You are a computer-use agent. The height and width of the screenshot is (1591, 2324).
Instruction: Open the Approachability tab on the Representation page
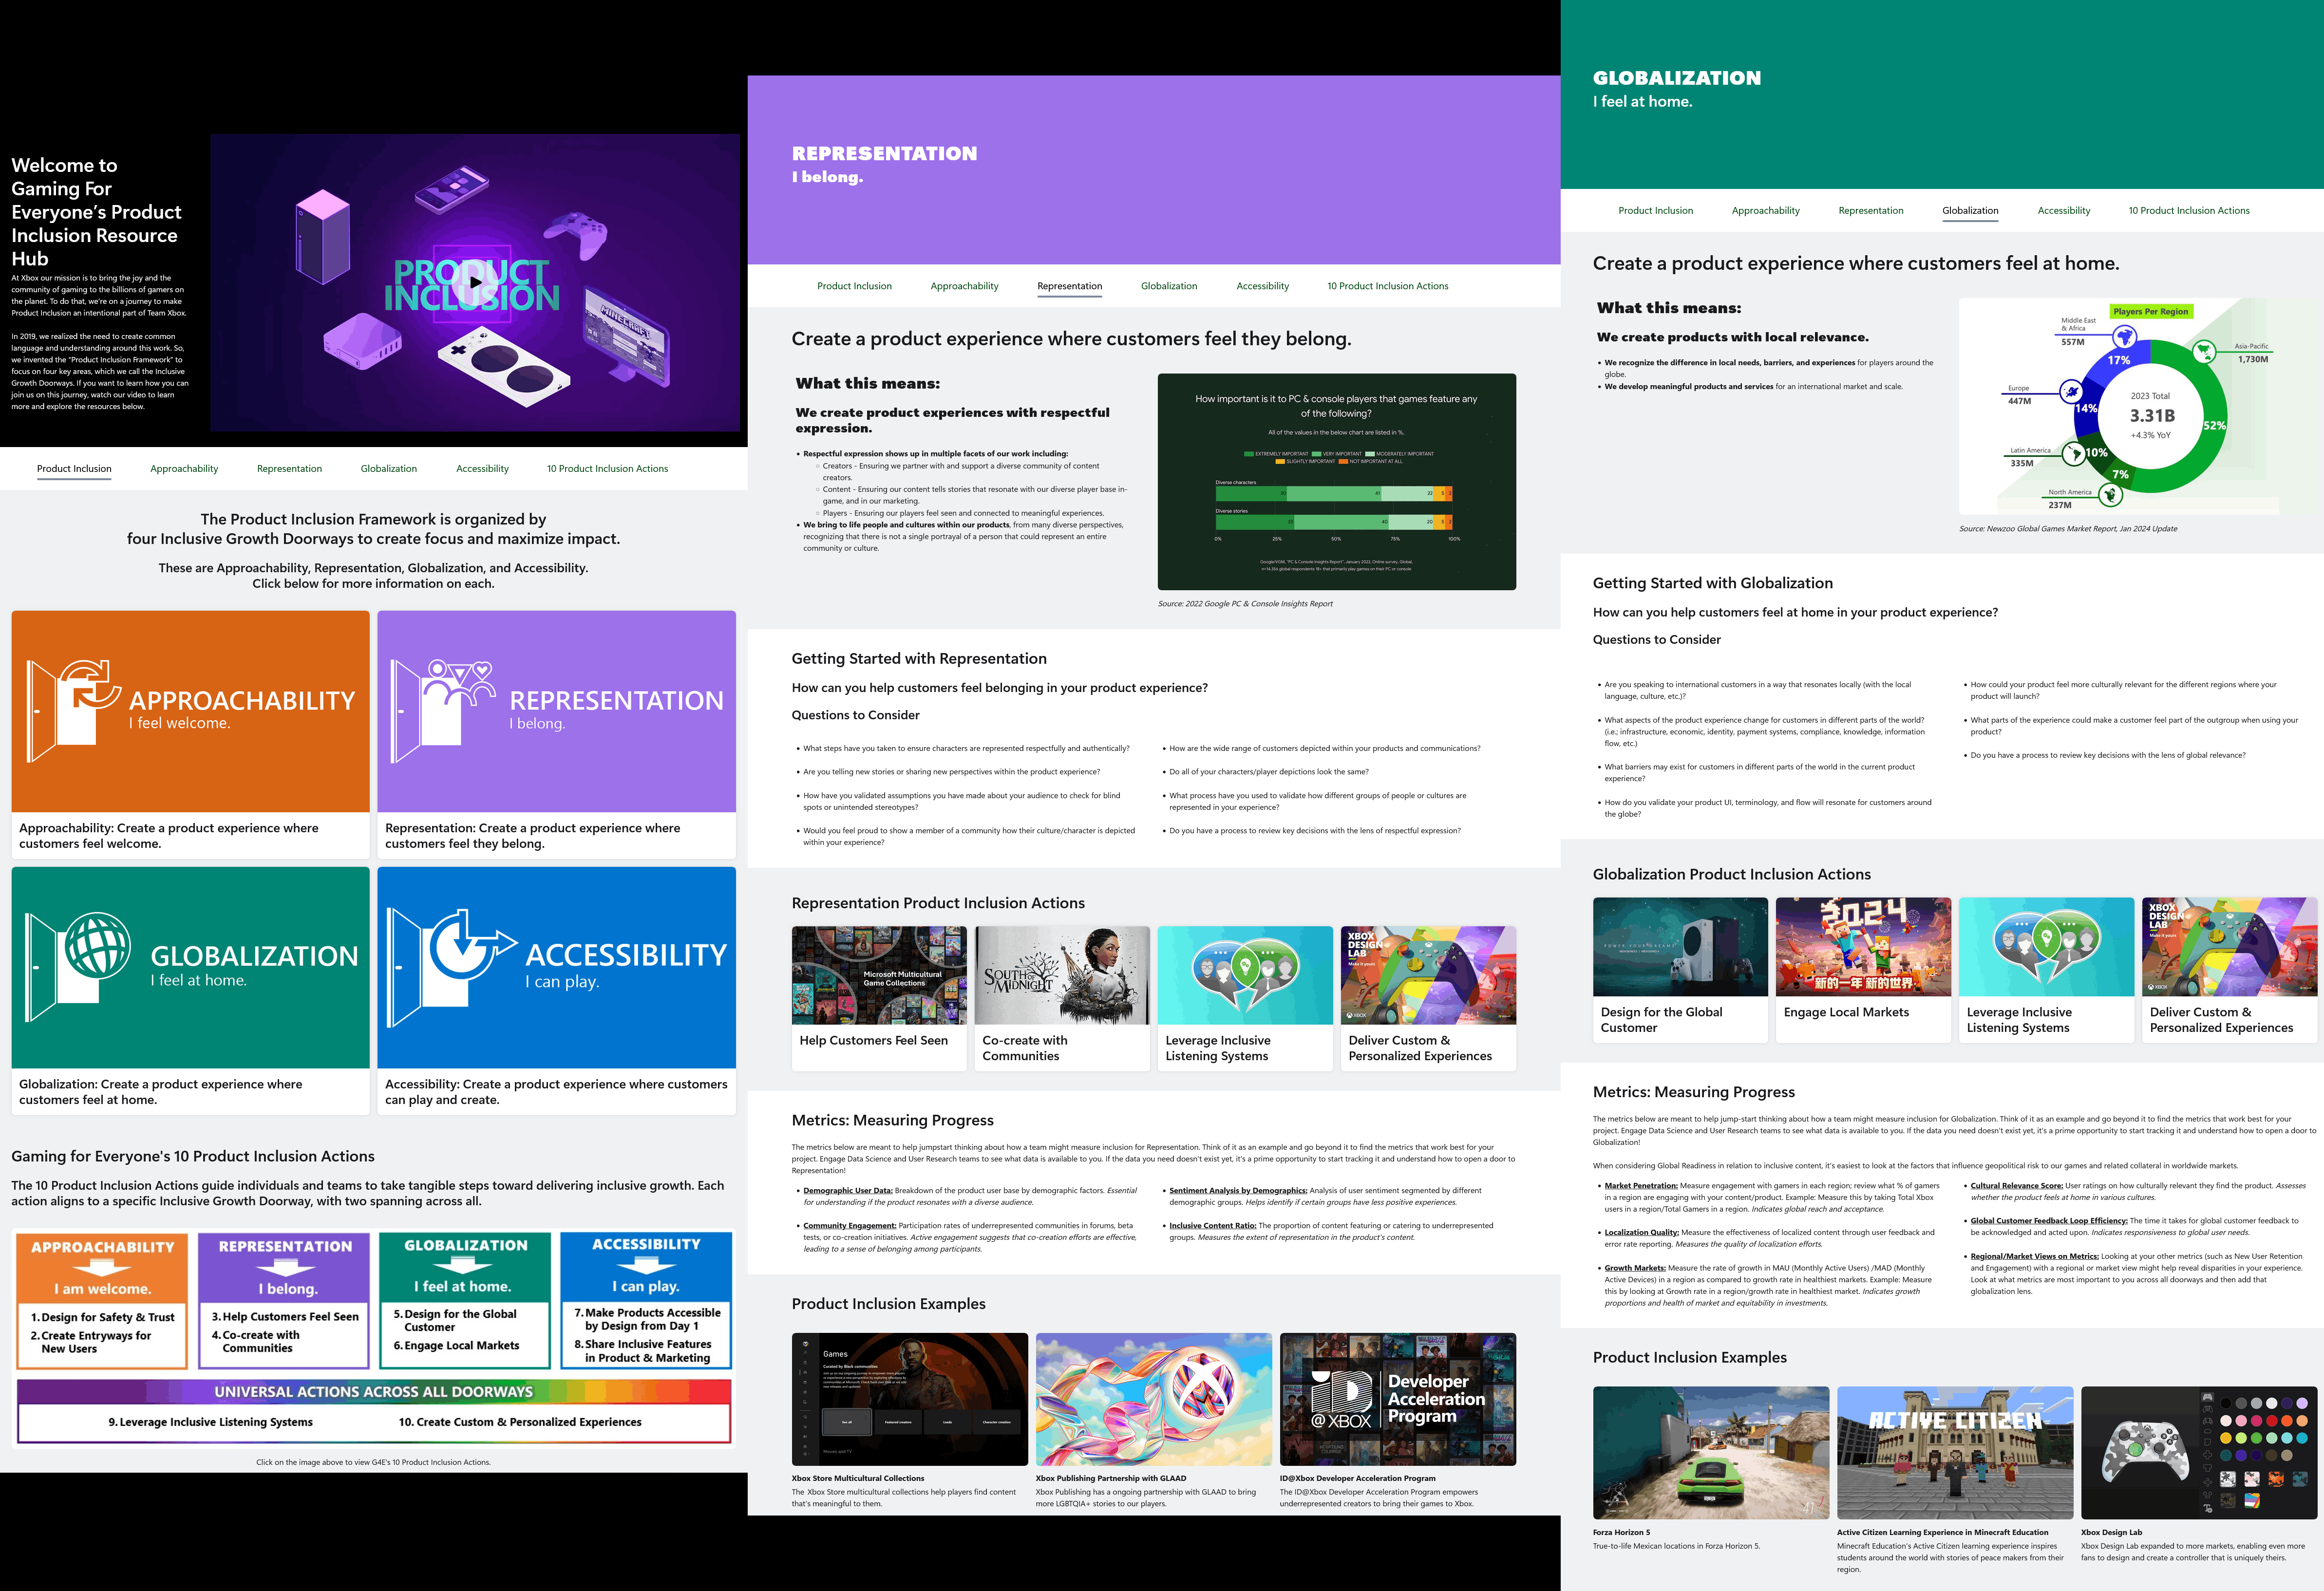coord(964,286)
